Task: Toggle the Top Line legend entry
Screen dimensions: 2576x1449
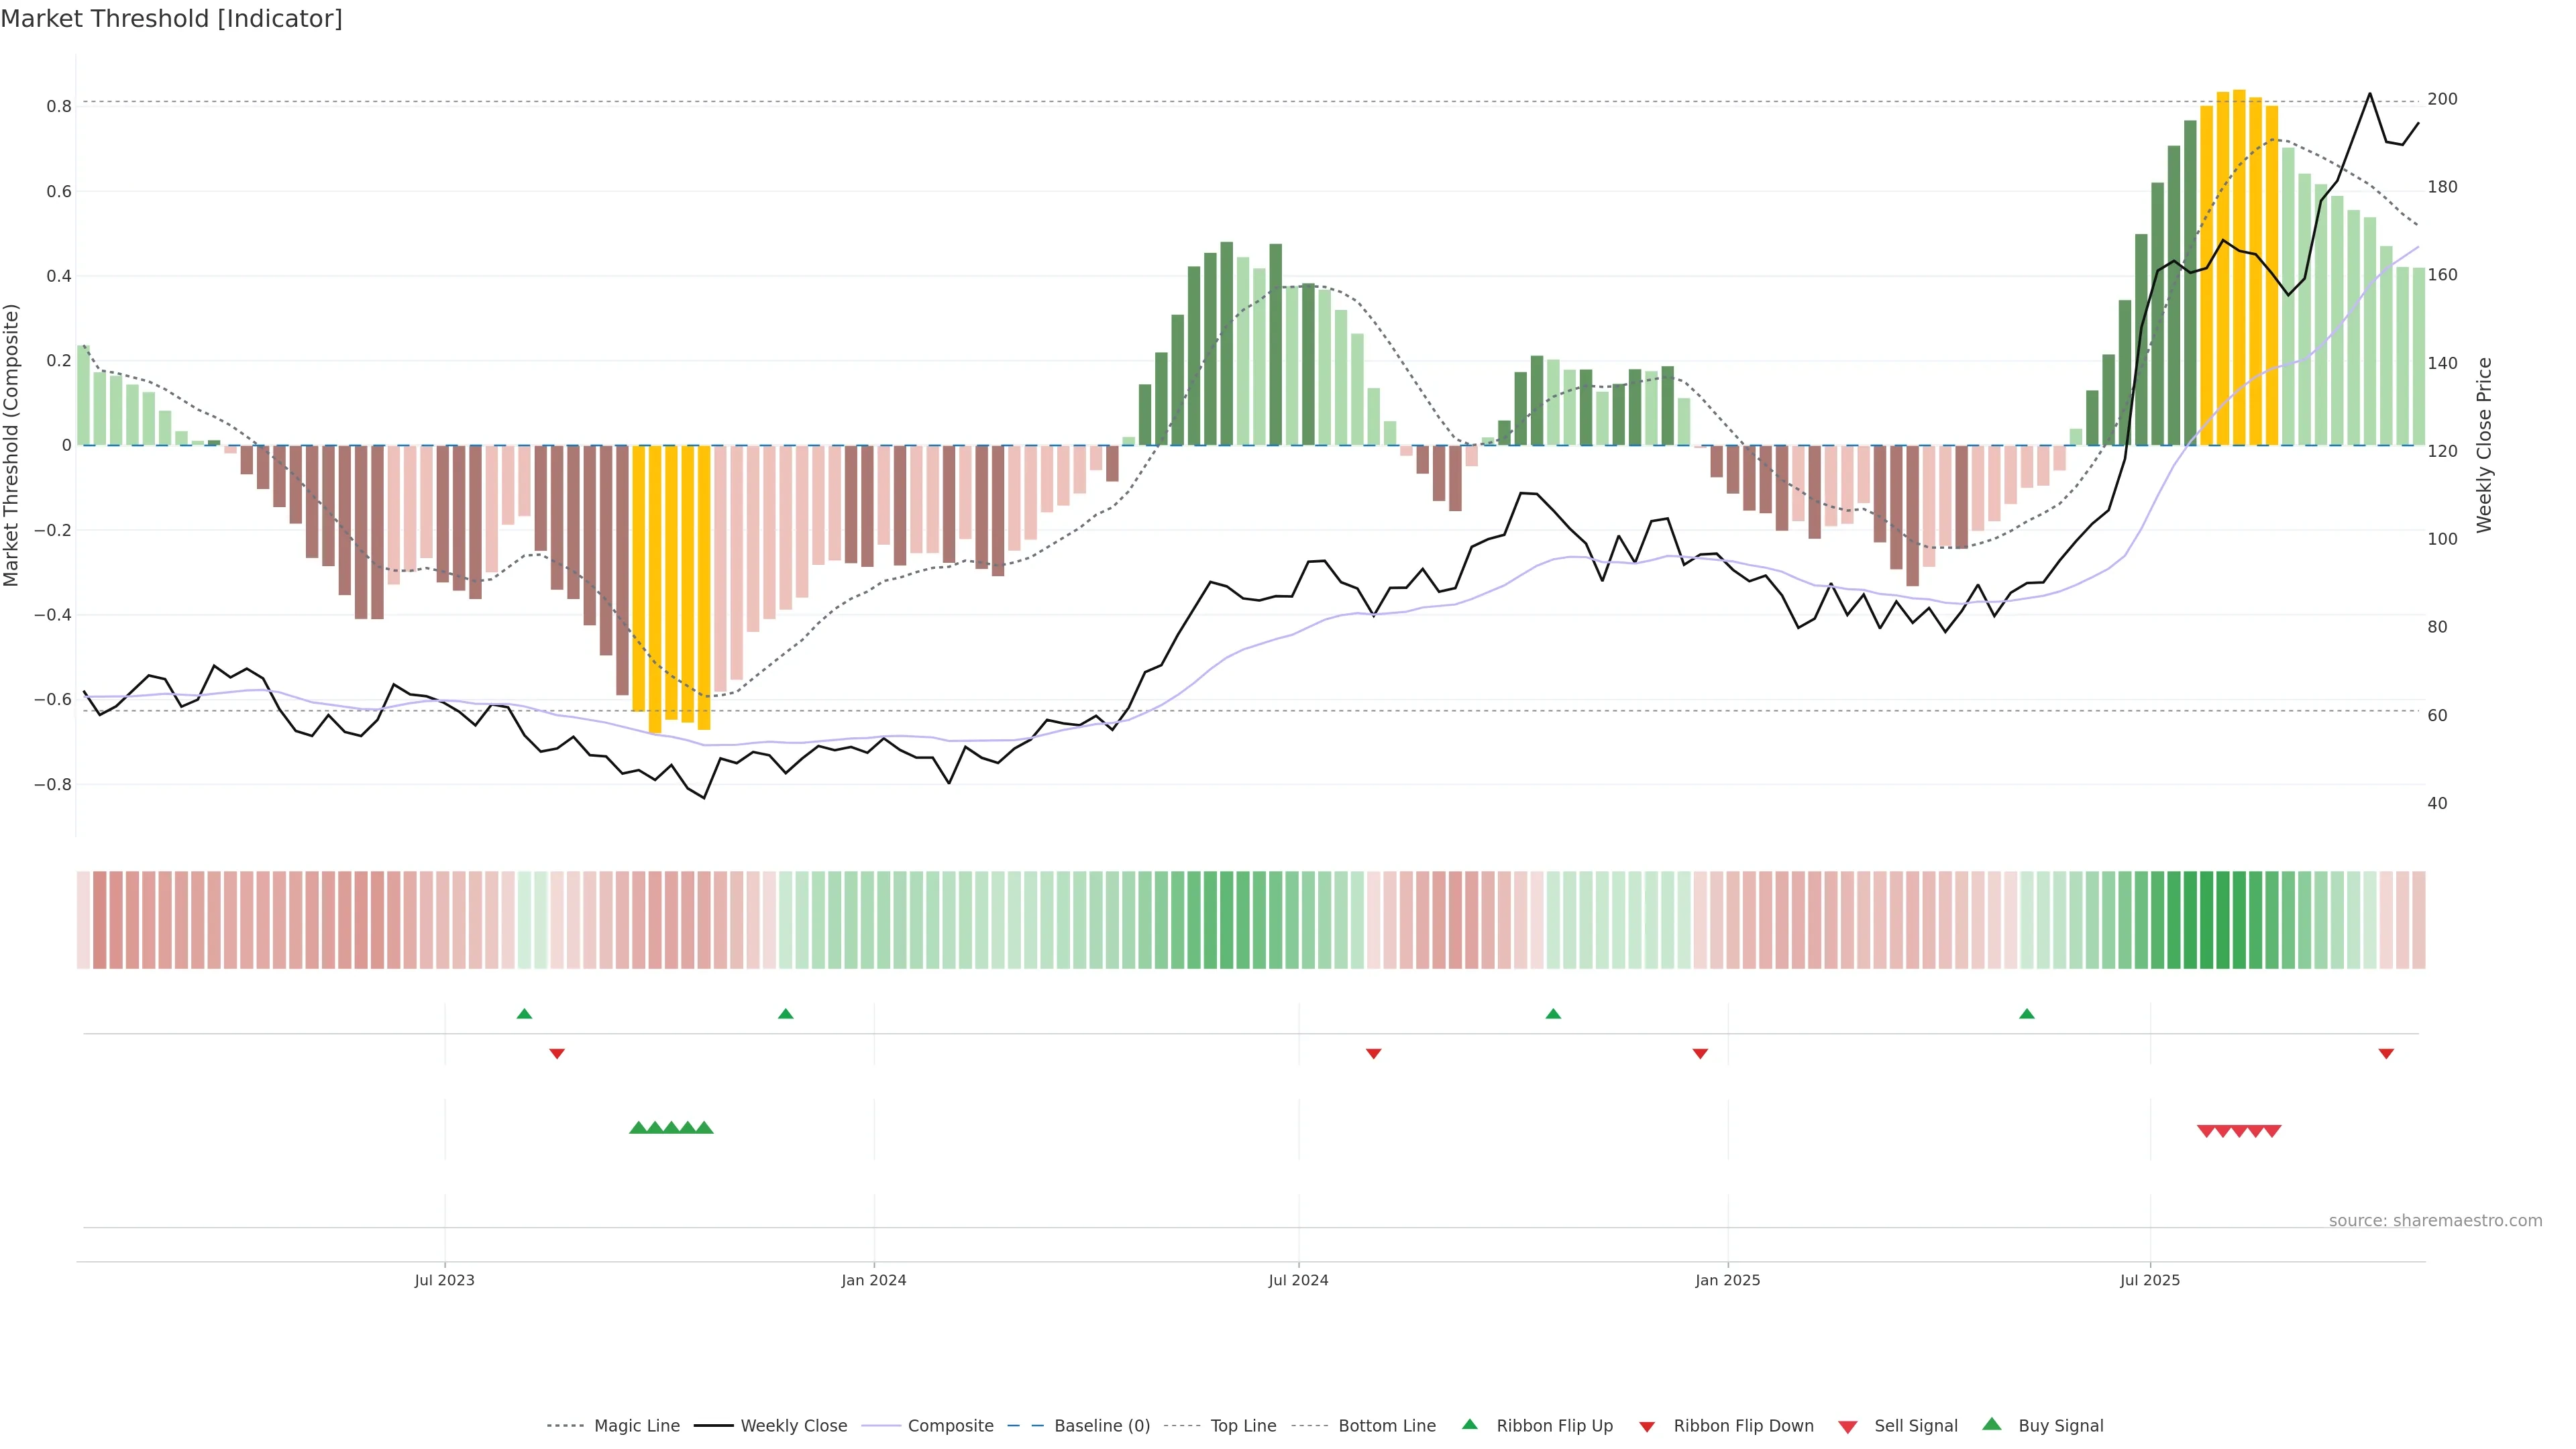Action: point(1243,1425)
